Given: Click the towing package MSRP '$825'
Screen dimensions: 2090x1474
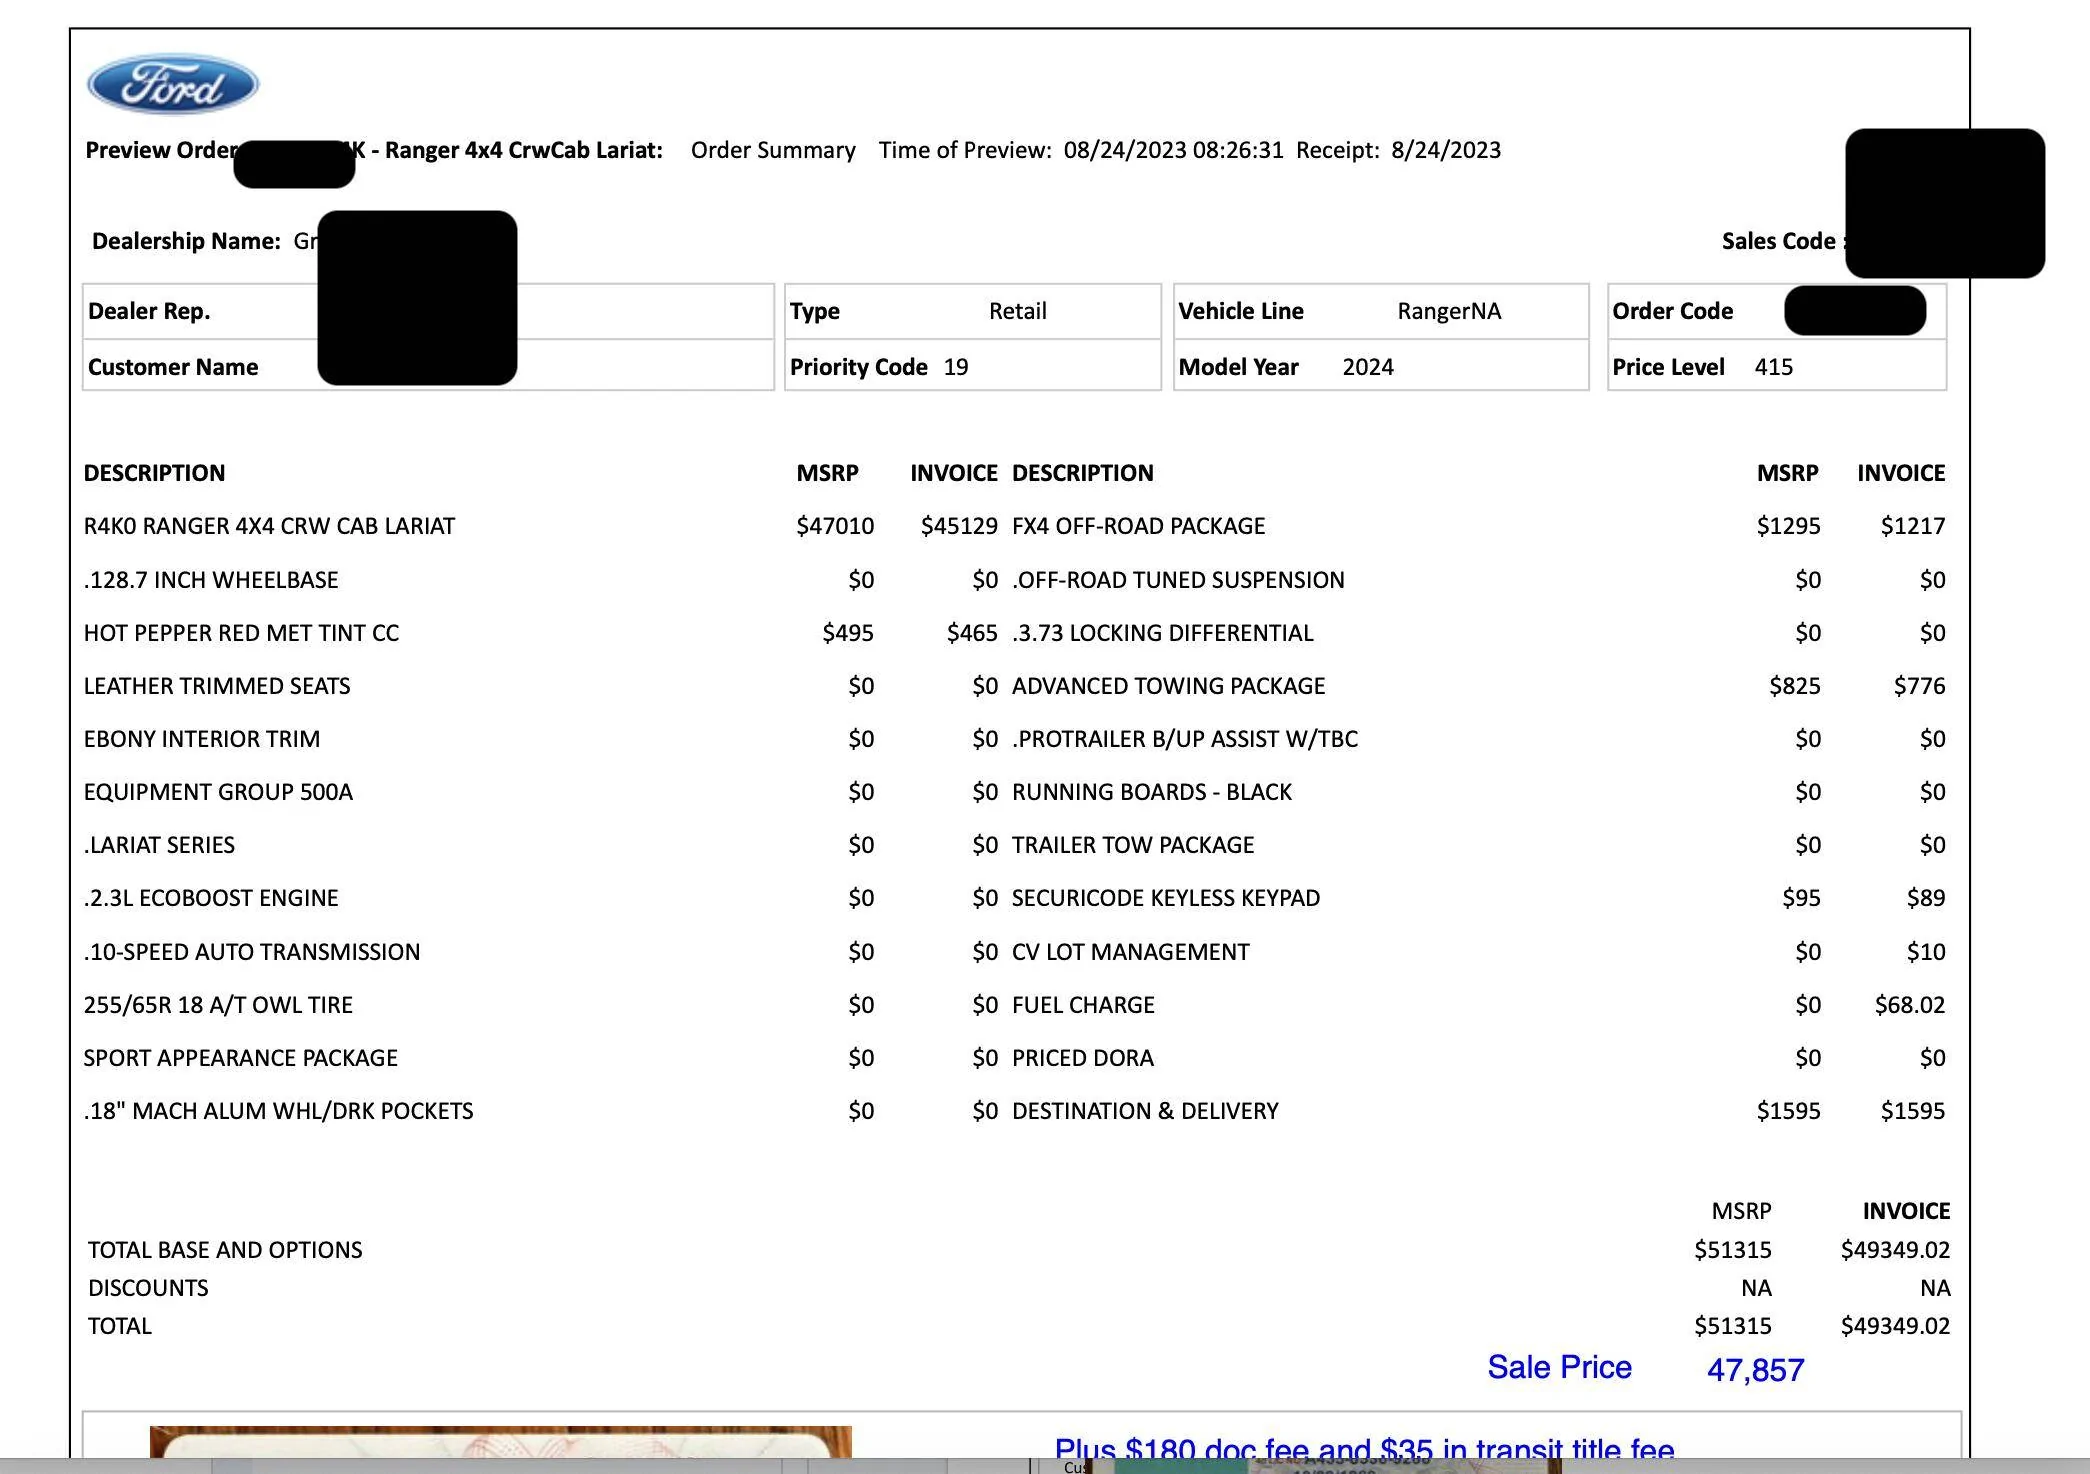Looking at the screenshot, I should coord(1795,686).
